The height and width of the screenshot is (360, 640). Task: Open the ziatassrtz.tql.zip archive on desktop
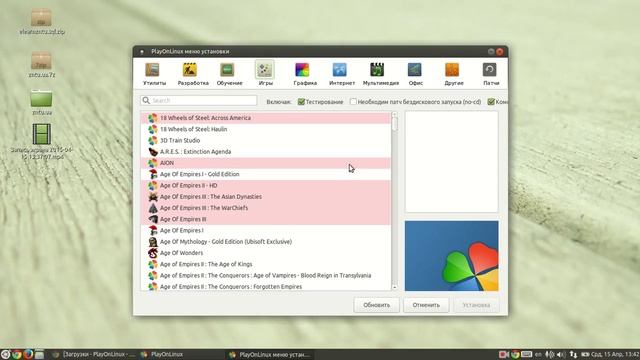click(42, 22)
